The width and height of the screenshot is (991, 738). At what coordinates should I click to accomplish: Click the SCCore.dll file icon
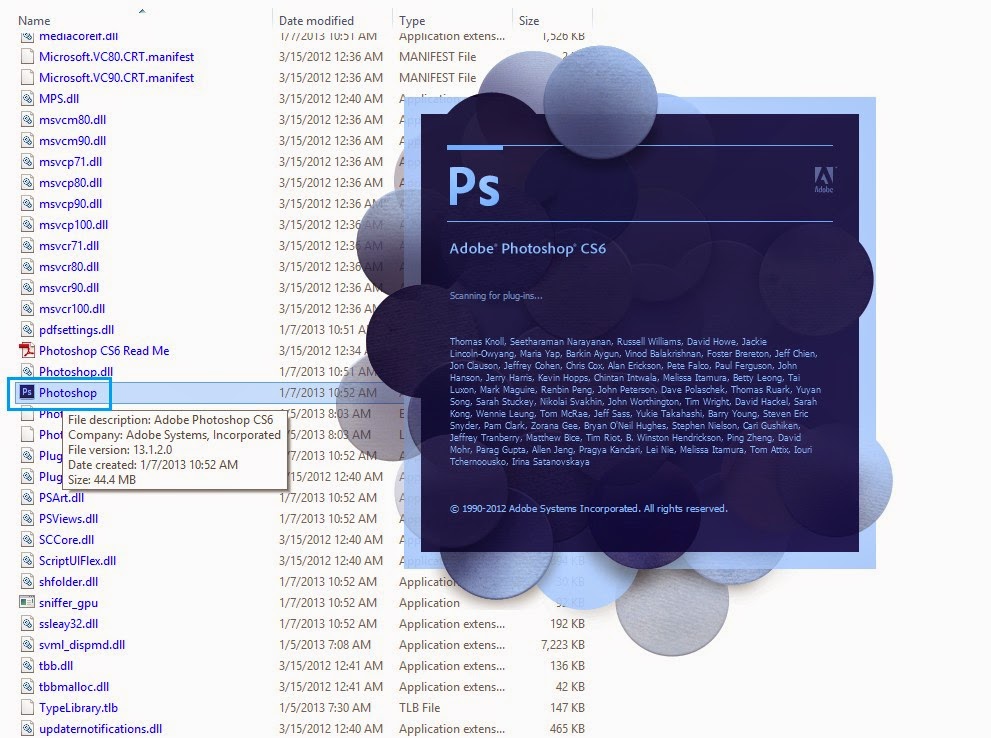[x=27, y=540]
